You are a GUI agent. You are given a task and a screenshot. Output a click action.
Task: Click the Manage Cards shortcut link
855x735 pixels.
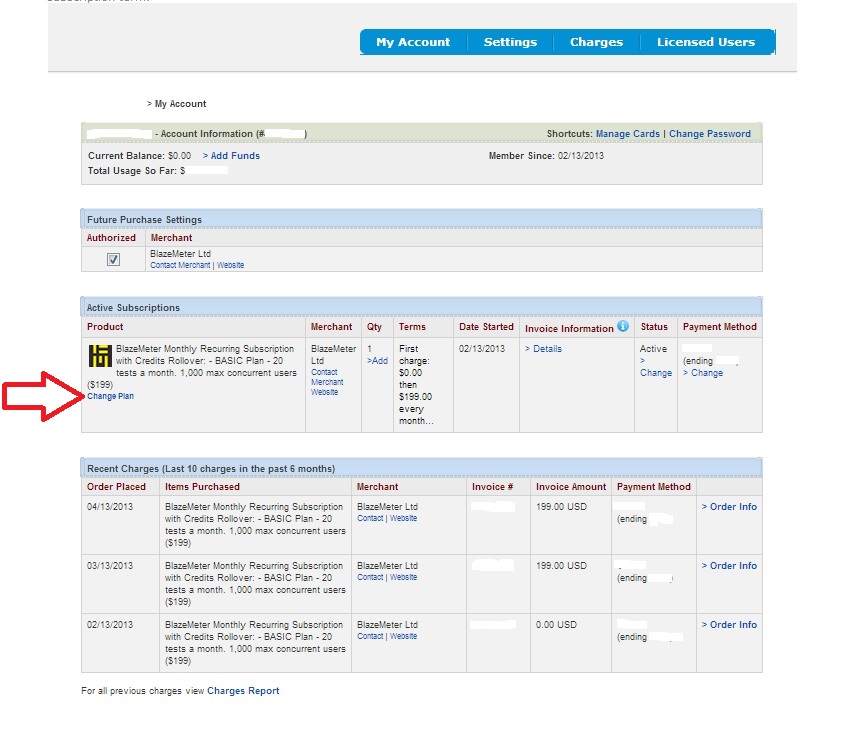point(628,134)
